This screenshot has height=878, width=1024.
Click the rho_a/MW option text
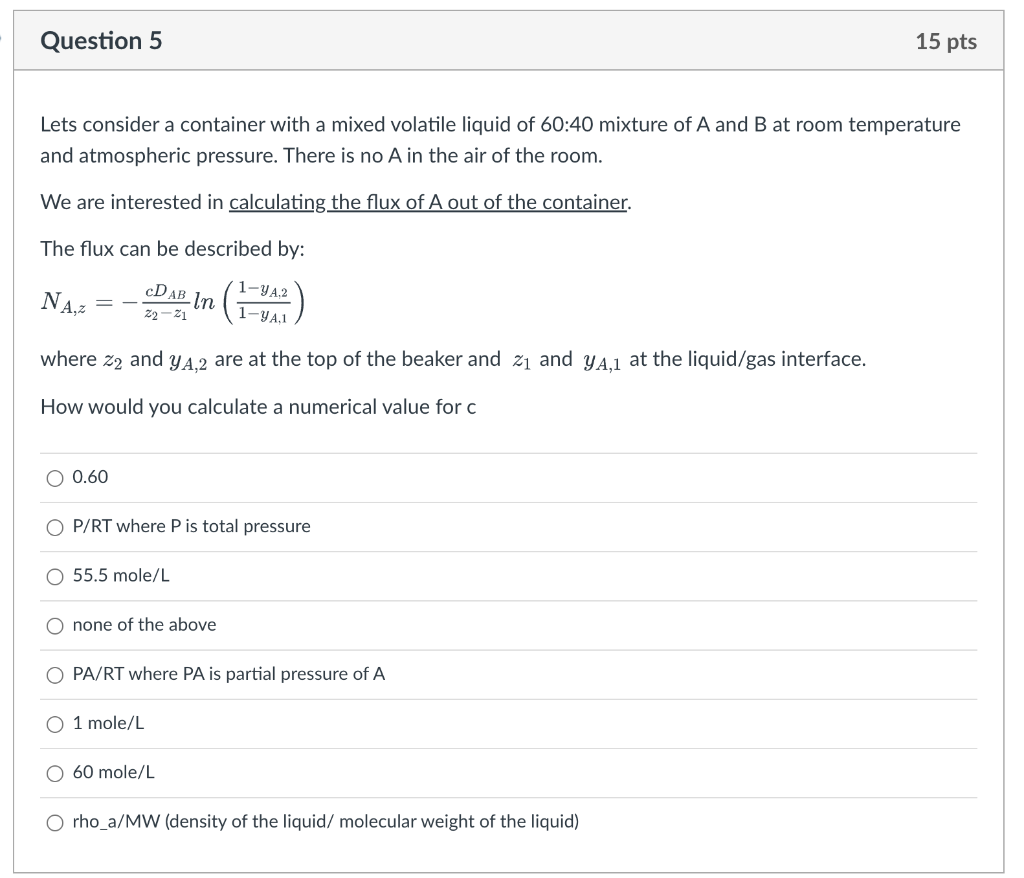point(325,821)
